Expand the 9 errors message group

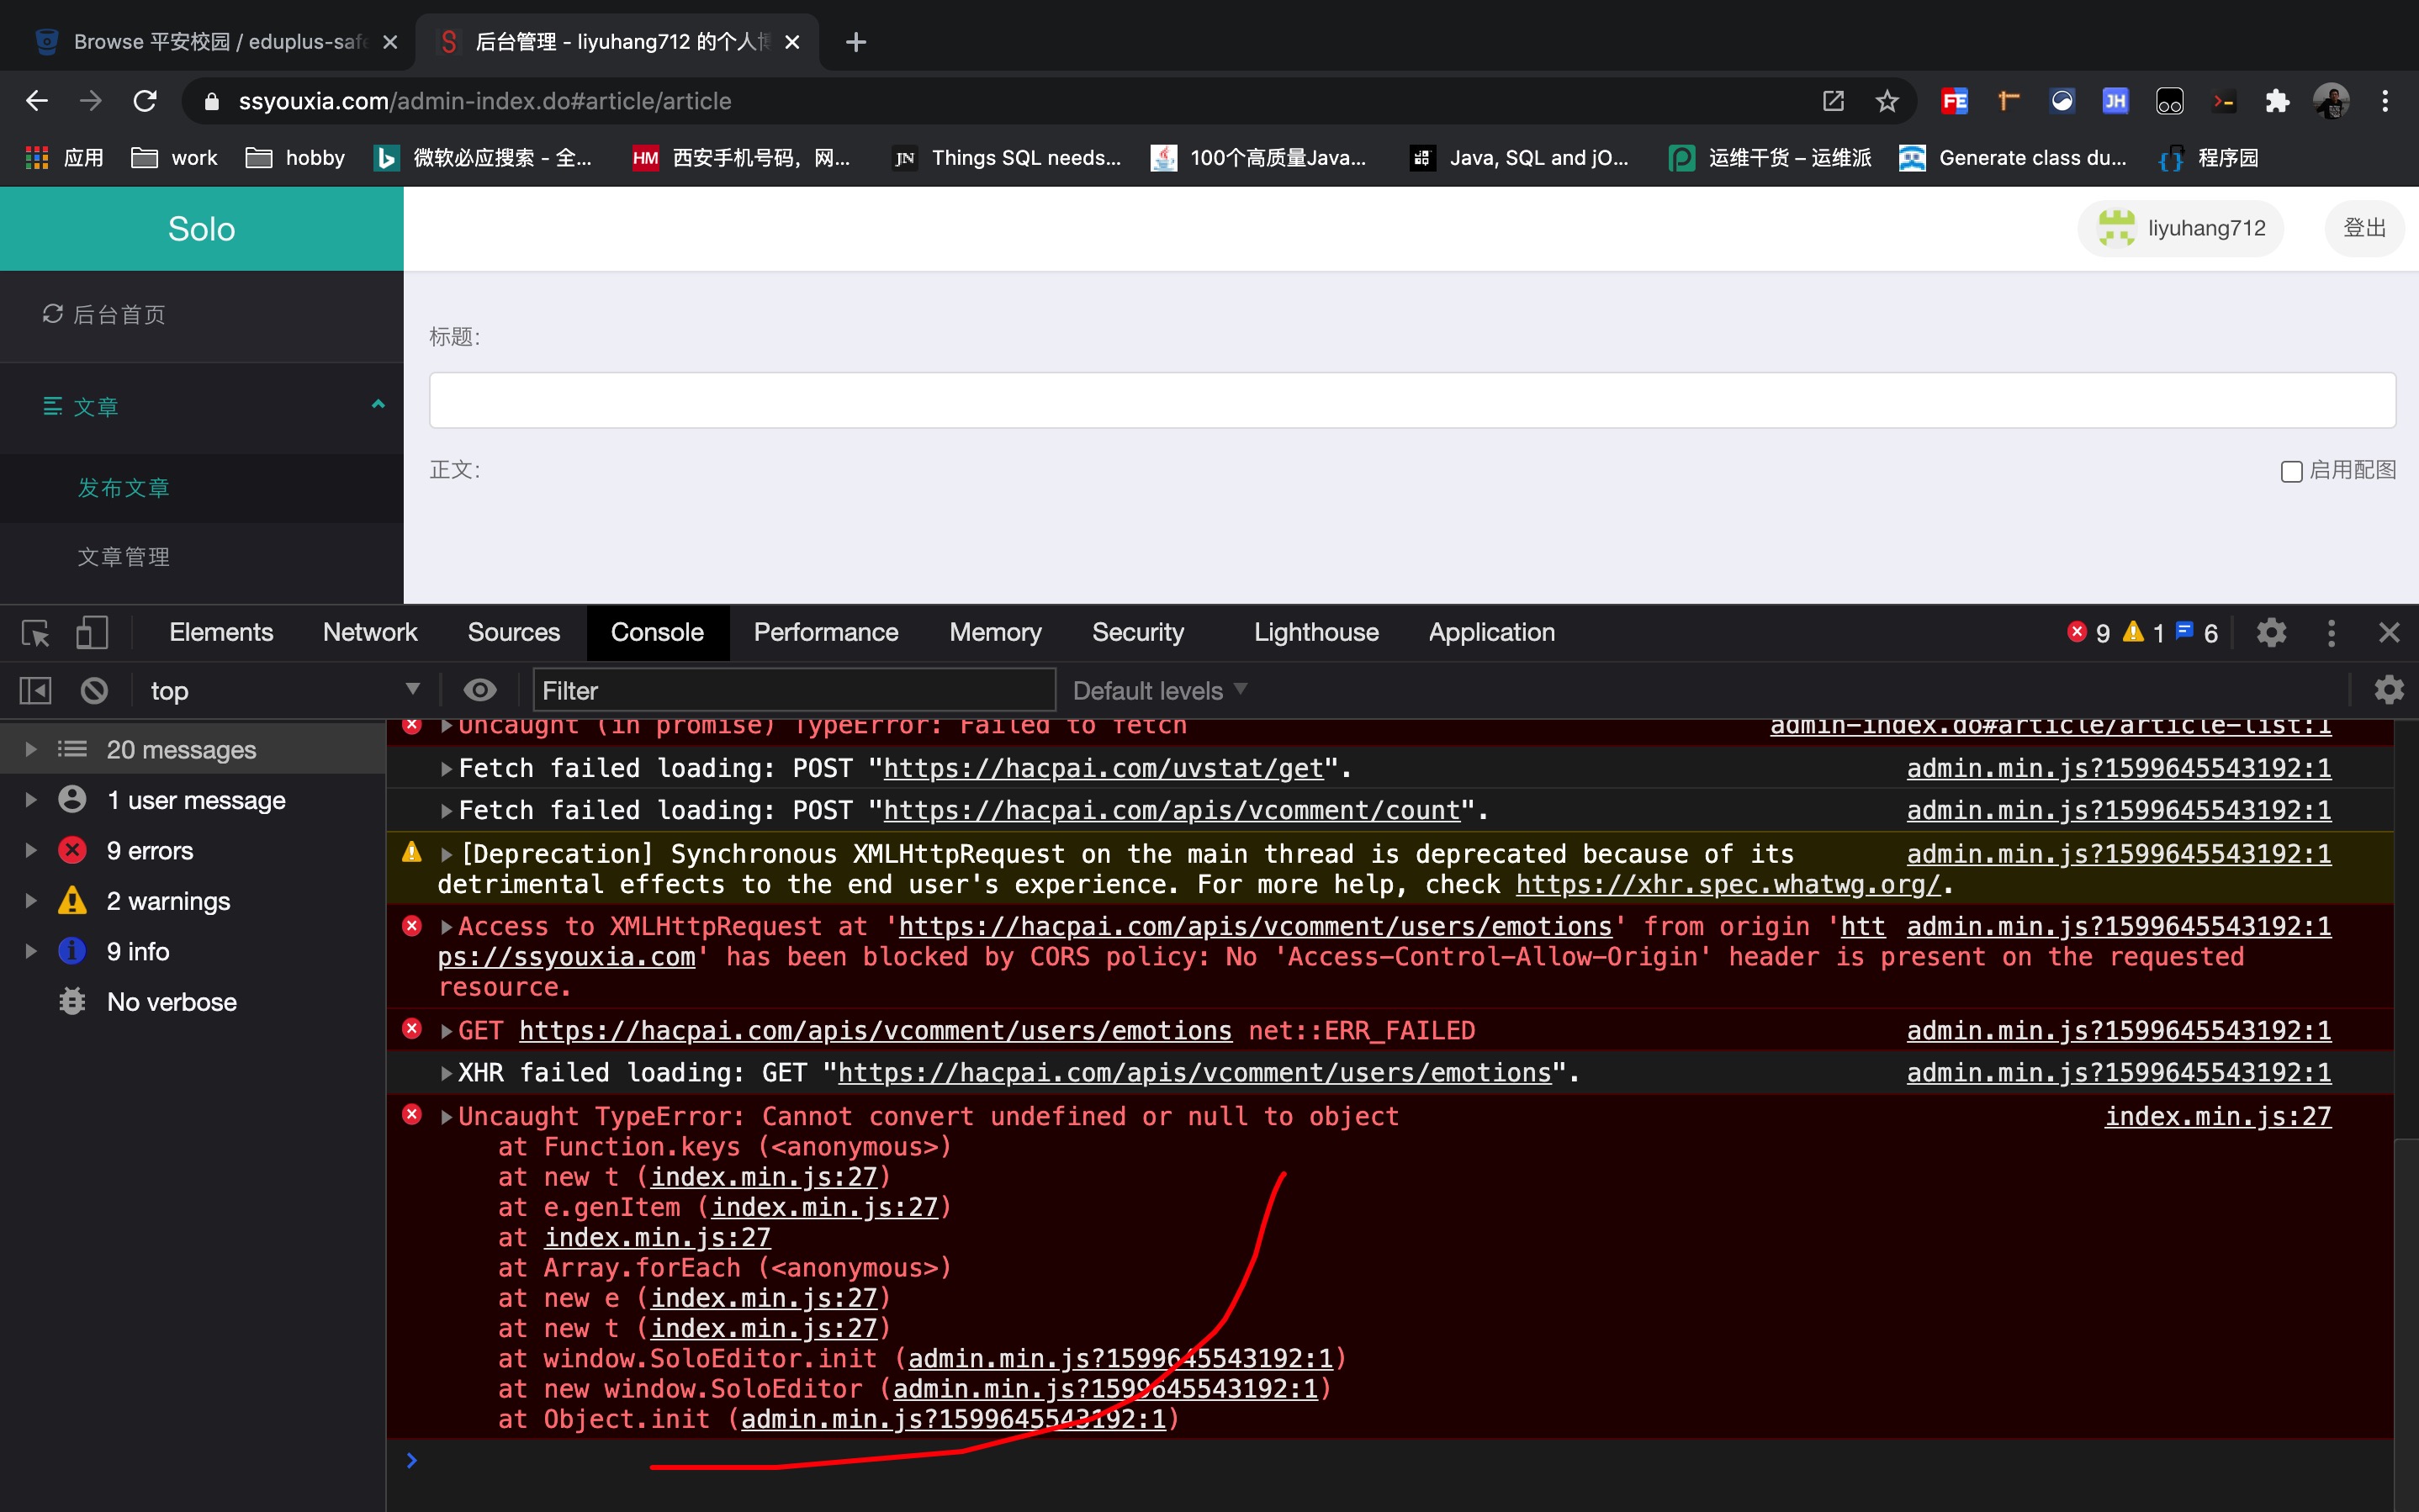tap(31, 851)
